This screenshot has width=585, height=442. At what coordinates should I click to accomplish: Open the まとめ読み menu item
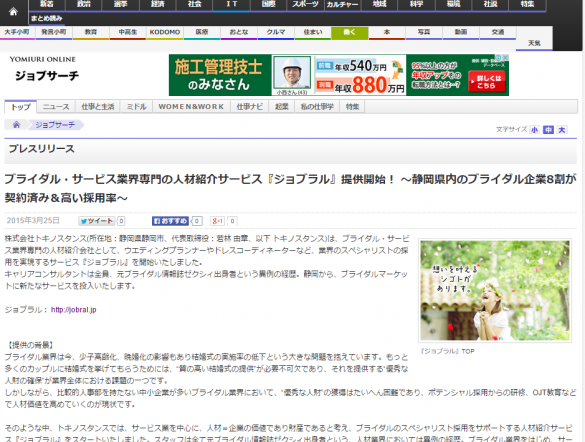(x=47, y=18)
